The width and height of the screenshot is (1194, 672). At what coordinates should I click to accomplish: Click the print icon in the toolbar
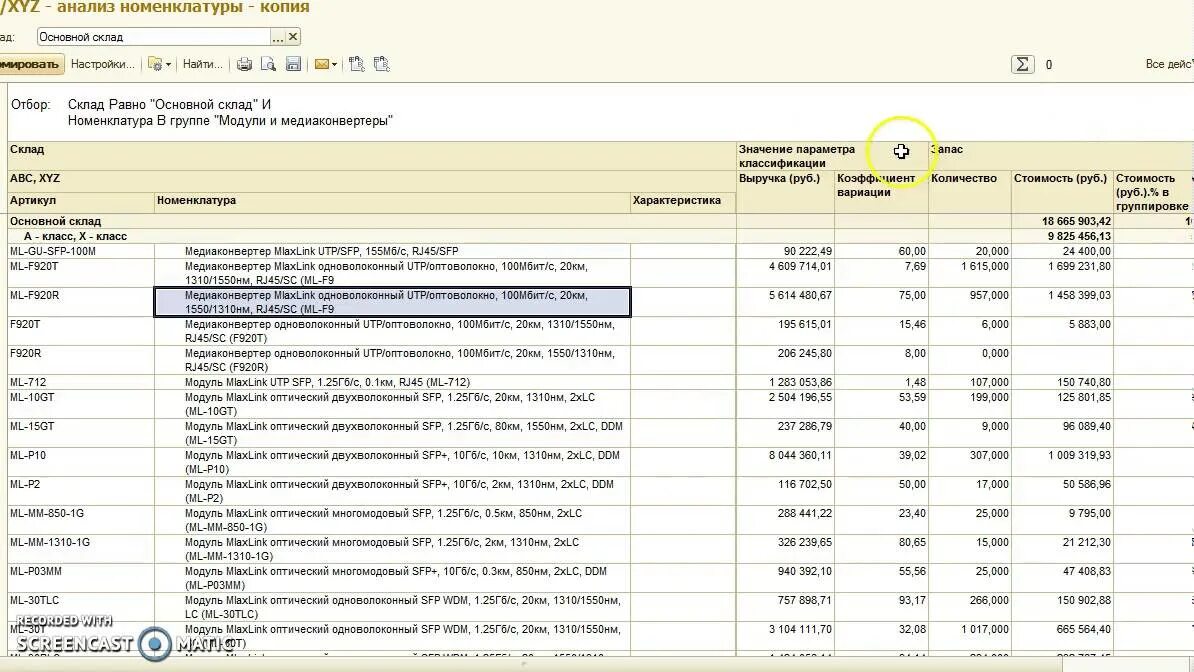coord(244,65)
